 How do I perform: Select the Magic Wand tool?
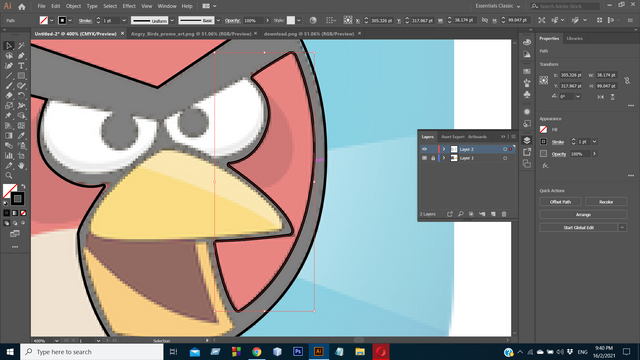click(x=21, y=46)
